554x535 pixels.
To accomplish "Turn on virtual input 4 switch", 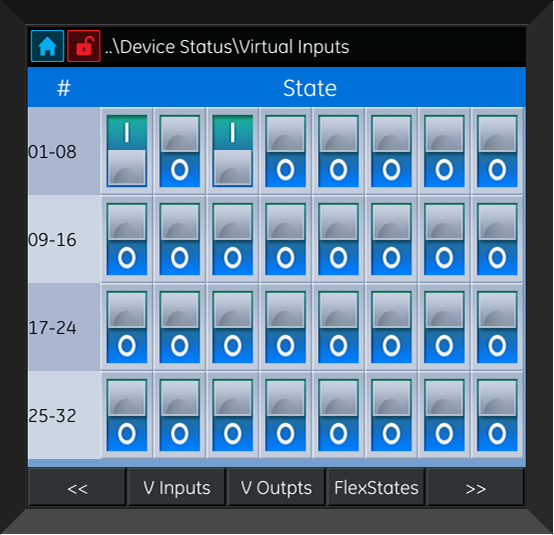I will (285, 151).
